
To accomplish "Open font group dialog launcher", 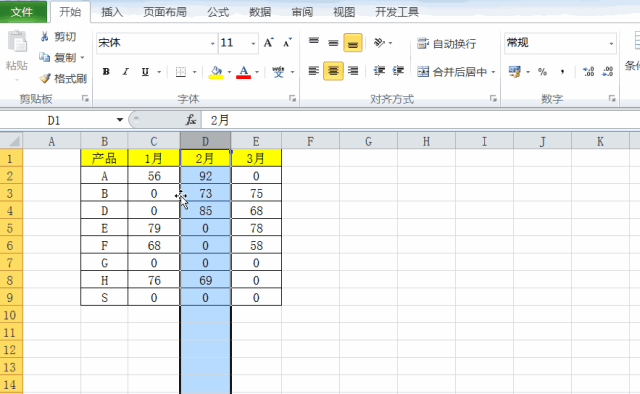I will pyautogui.click(x=292, y=98).
